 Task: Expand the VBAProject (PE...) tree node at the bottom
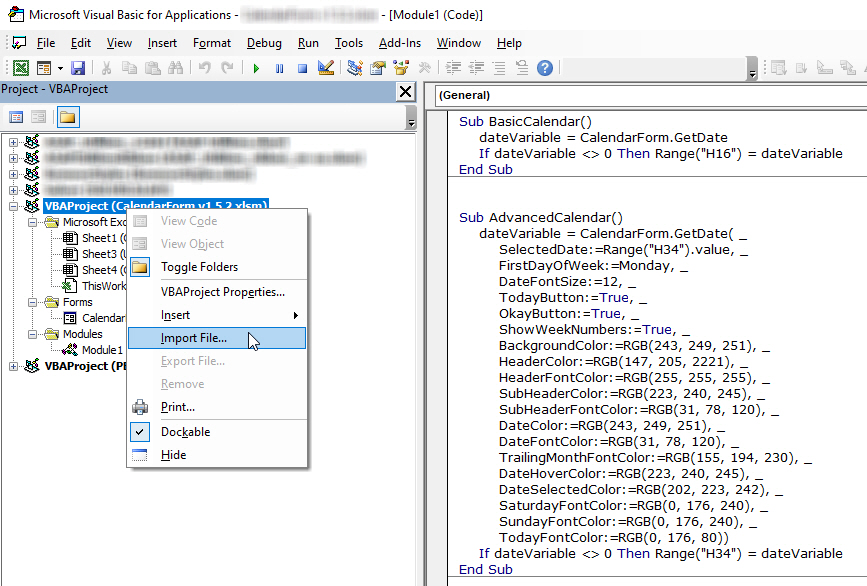coord(13,366)
